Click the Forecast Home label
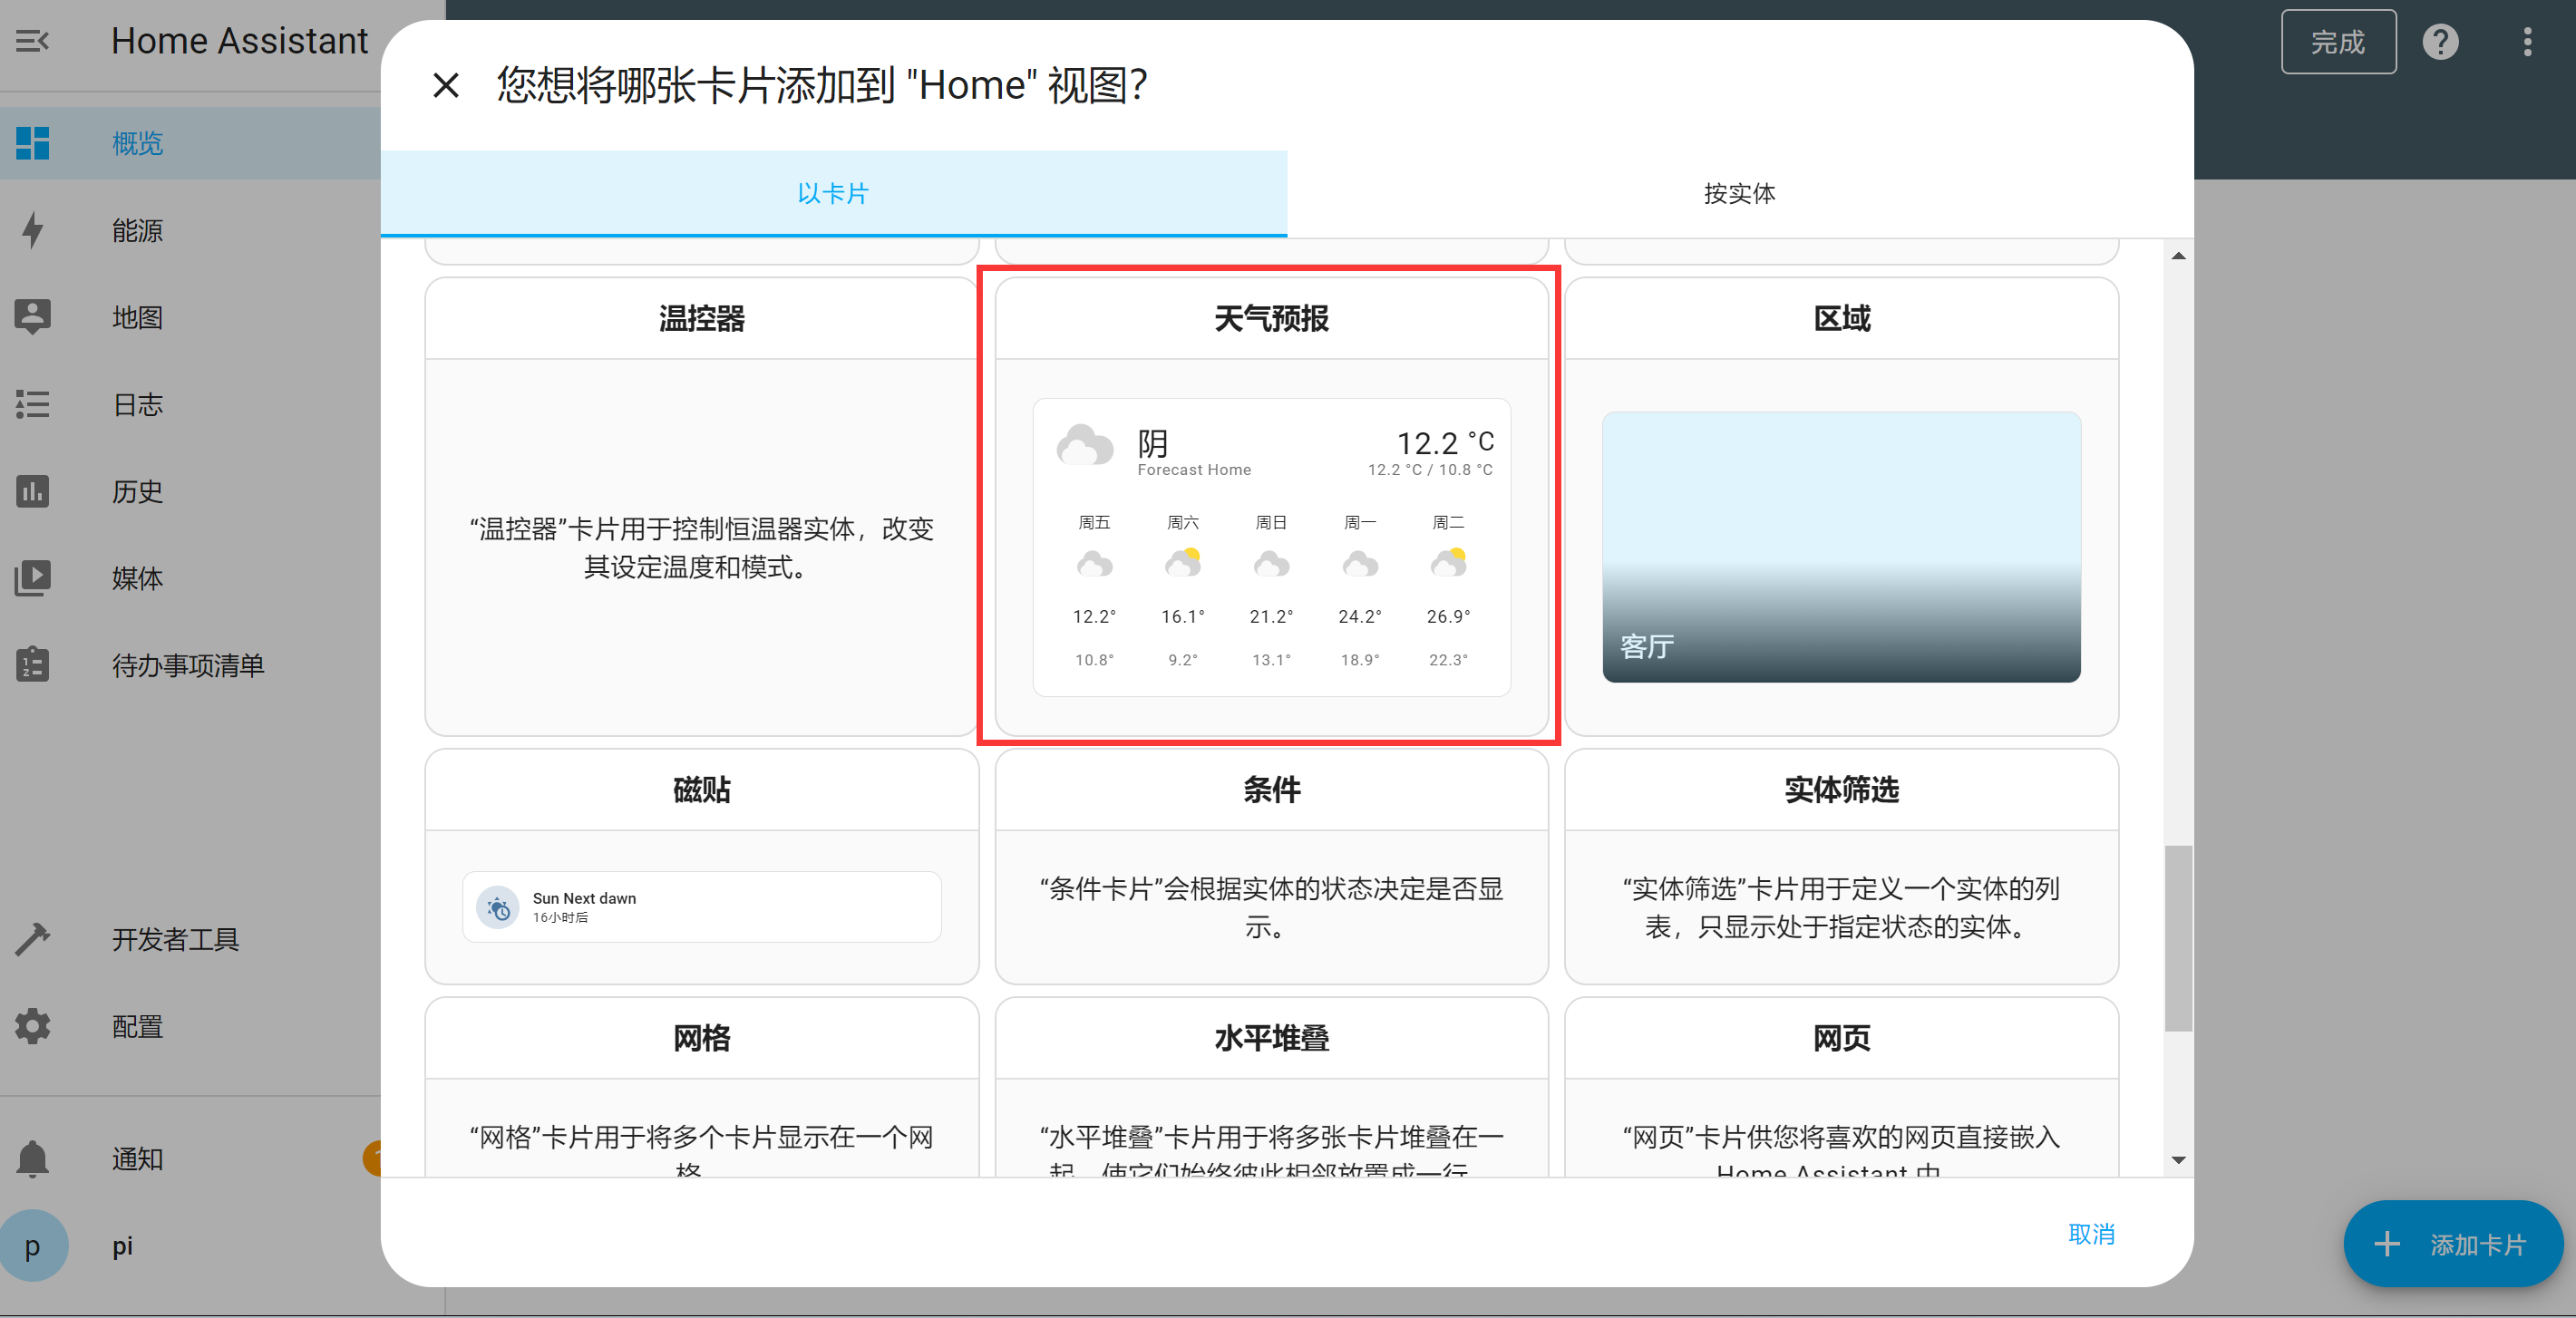Screen dimensions: 2576x1318 tap(1194, 470)
